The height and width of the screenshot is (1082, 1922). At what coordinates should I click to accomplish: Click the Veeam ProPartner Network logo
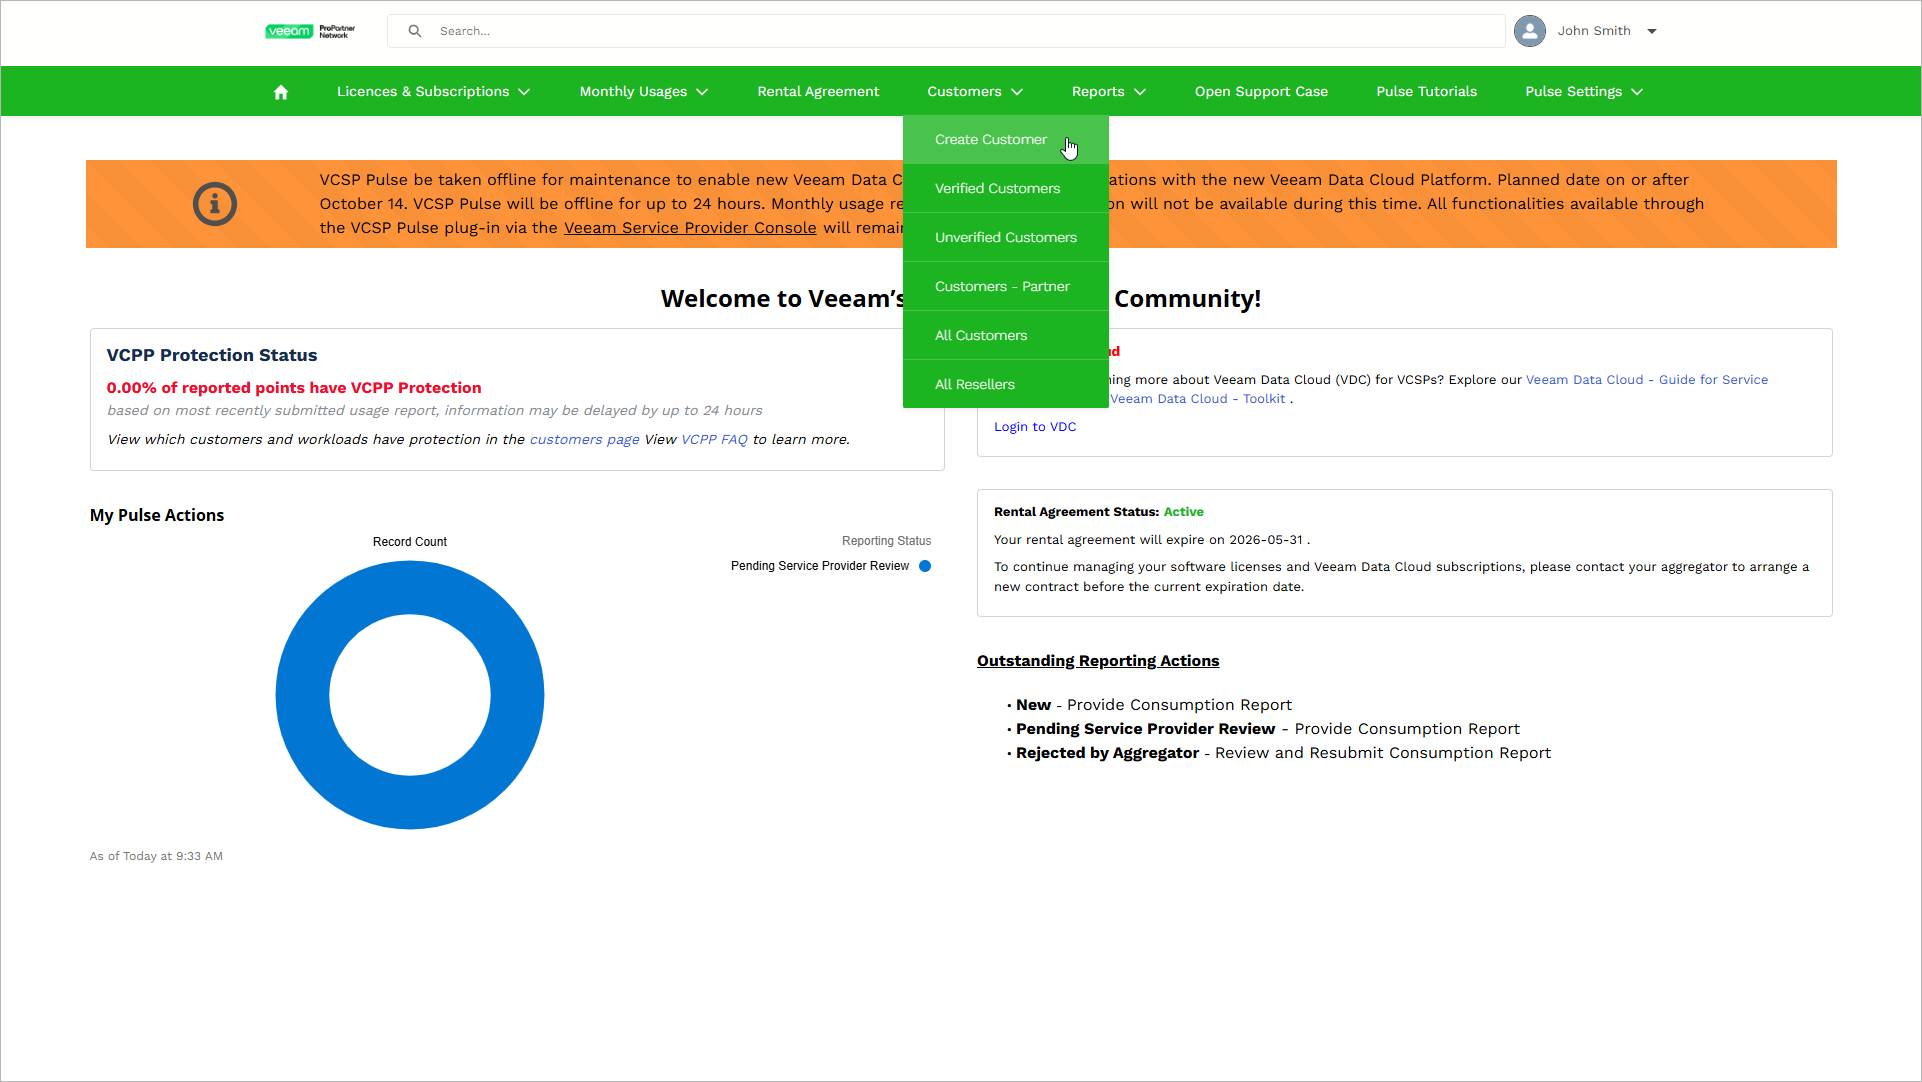pos(310,31)
